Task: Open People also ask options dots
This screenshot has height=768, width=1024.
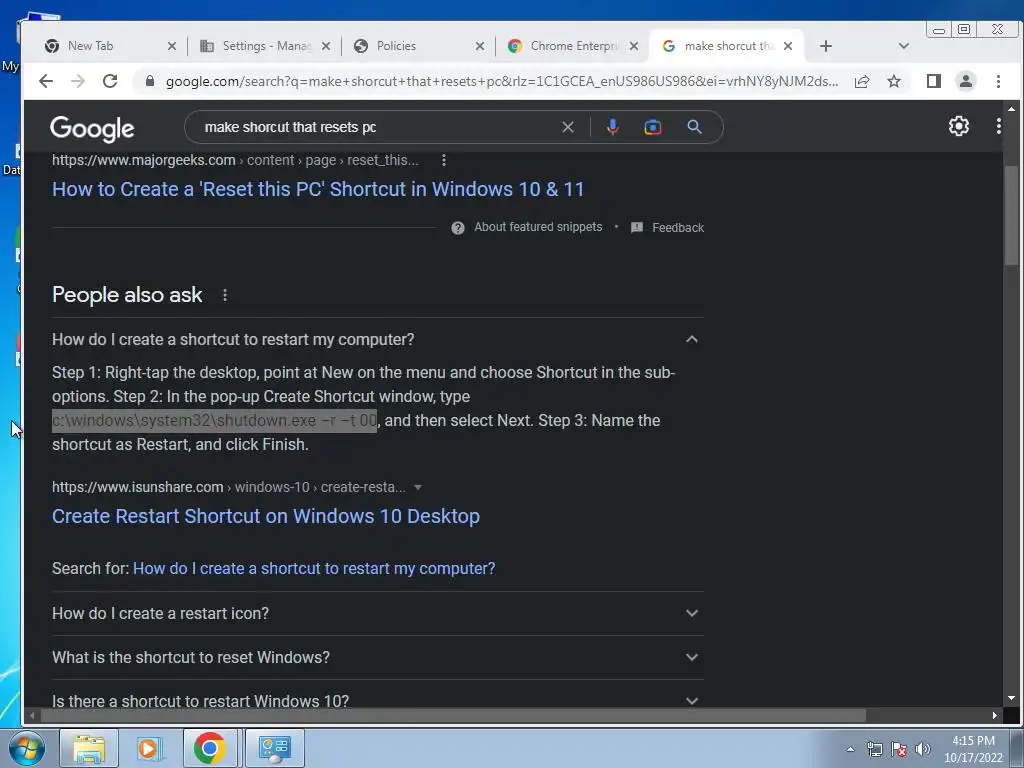Action: tap(225, 295)
